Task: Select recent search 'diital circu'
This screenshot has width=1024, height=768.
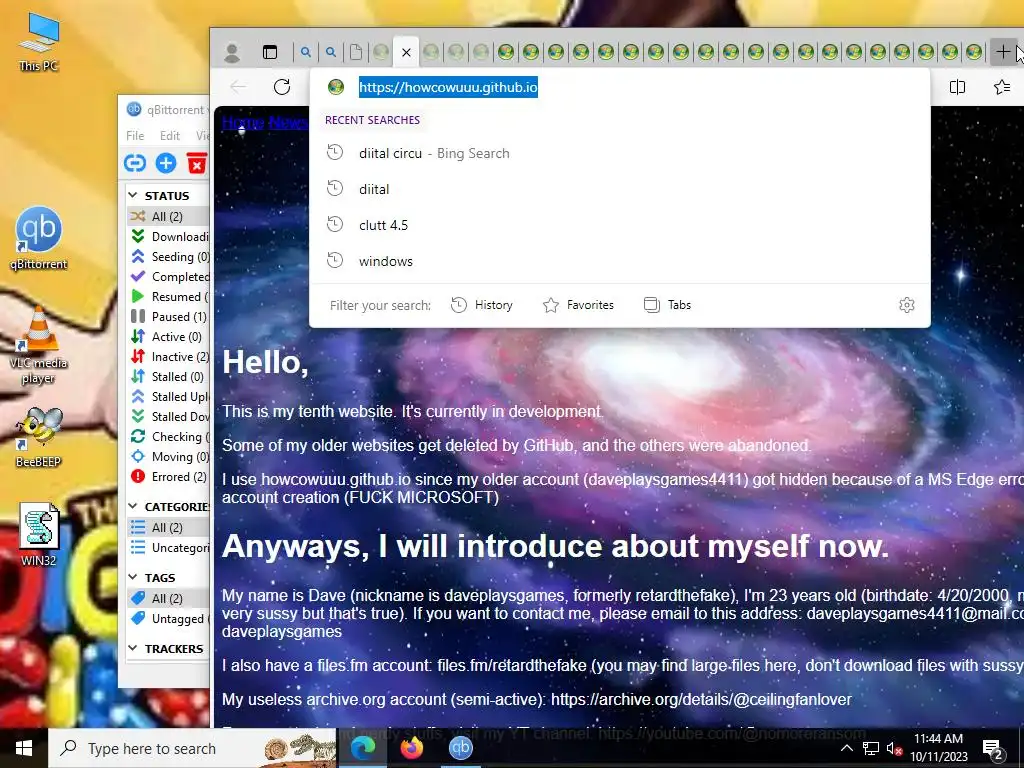Action: [620, 153]
